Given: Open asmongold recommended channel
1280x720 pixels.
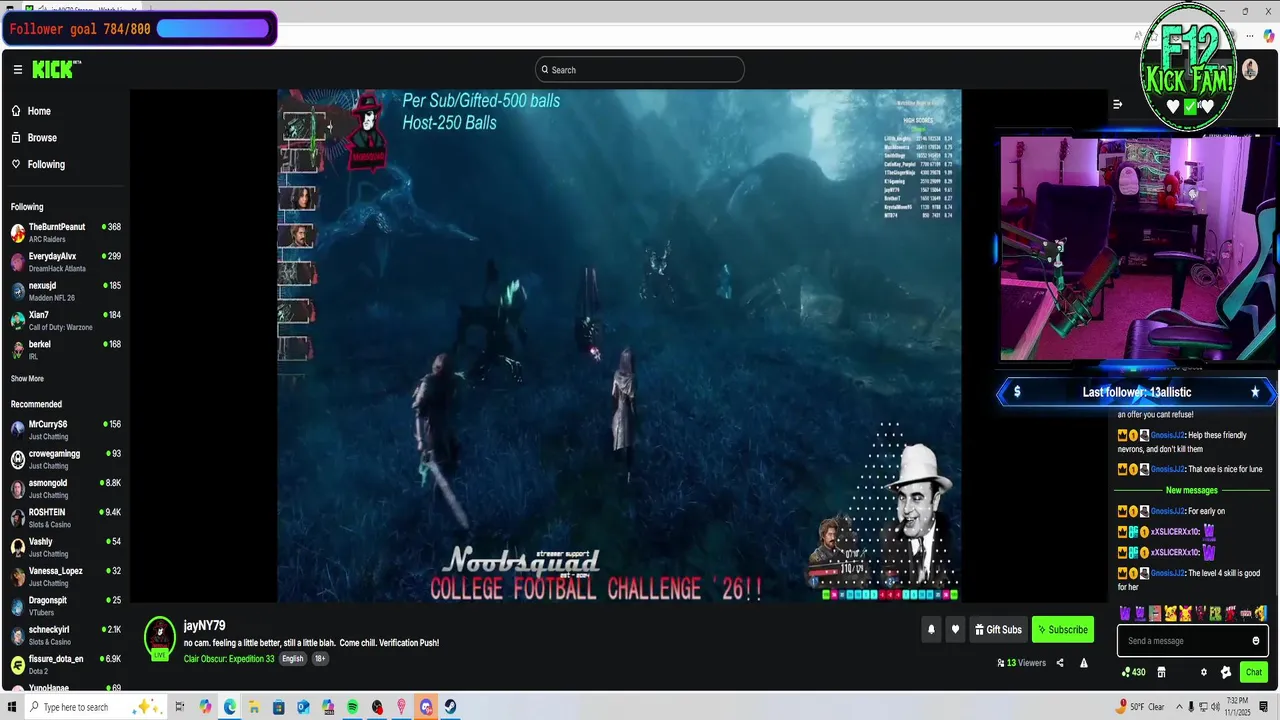Looking at the screenshot, I should pyautogui.click(x=66, y=488).
